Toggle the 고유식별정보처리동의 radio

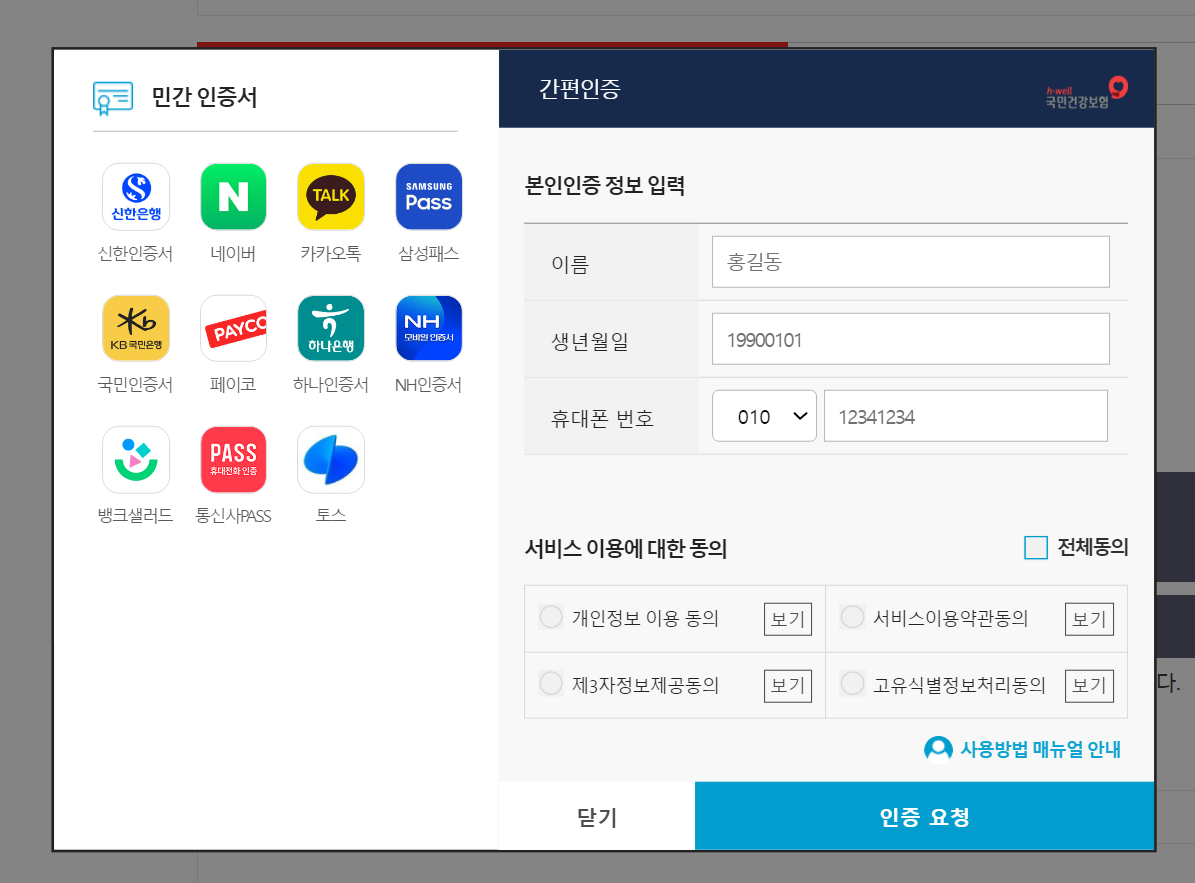tap(852, 683)
